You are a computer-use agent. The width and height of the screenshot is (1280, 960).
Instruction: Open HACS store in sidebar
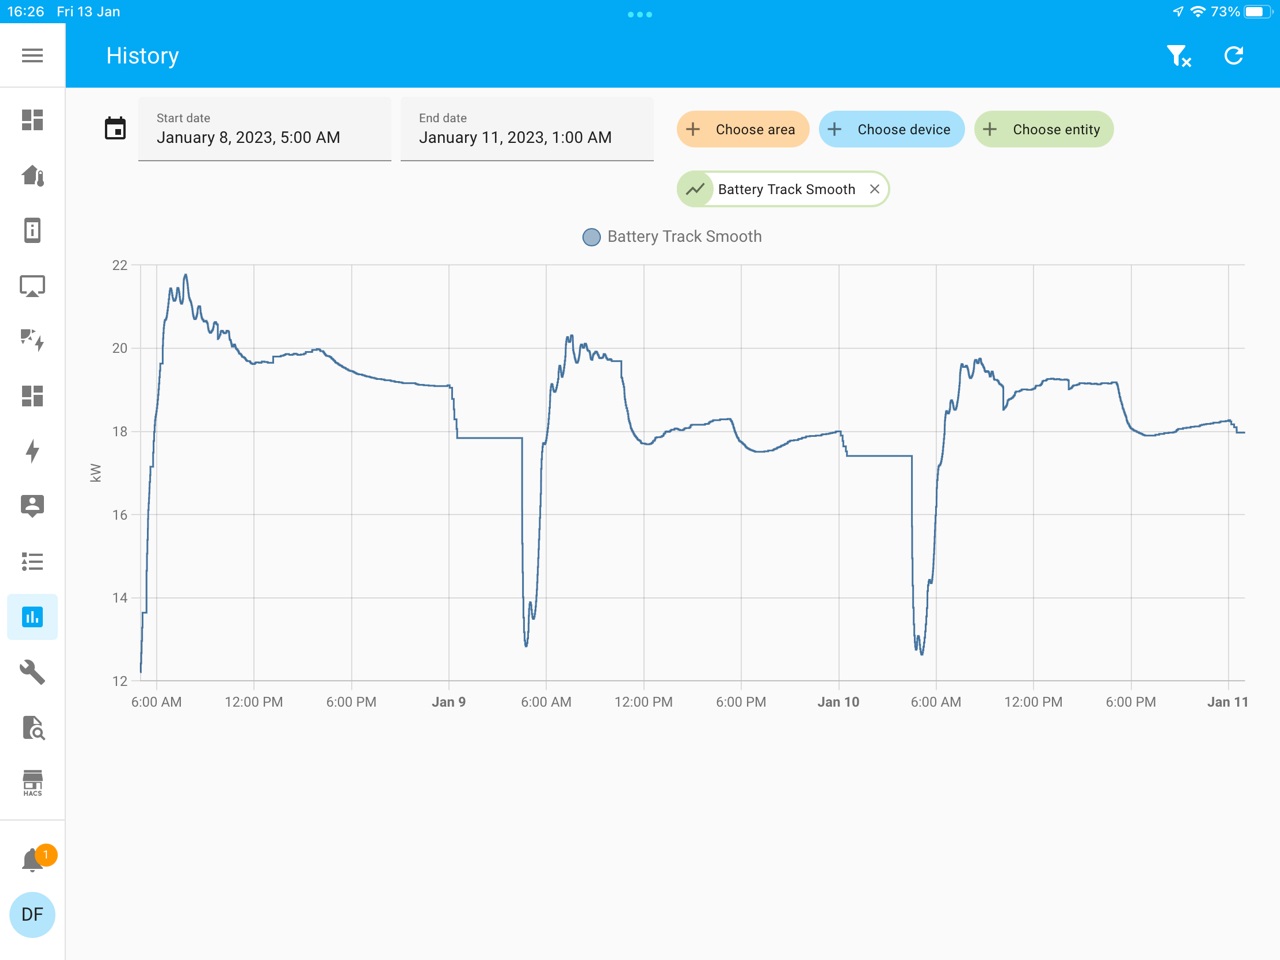point(32,782)
